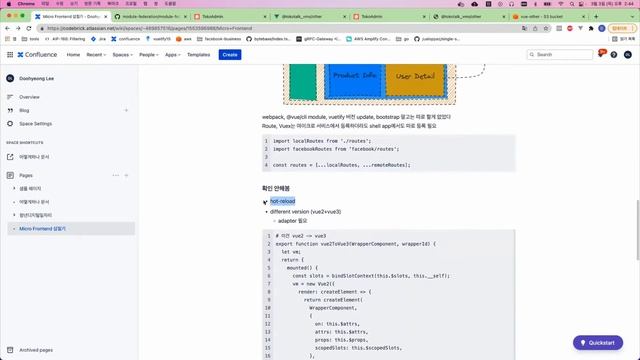
Task: Click the Pages icon in sidebar
Action: 10,176
